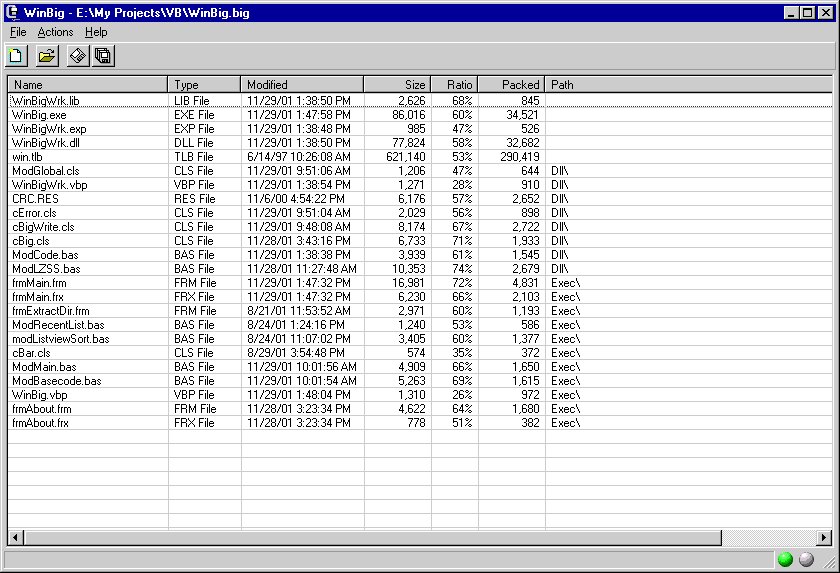Sort list by Name column header
This screenshot has height=573, width=840.
tap(88, 85)
